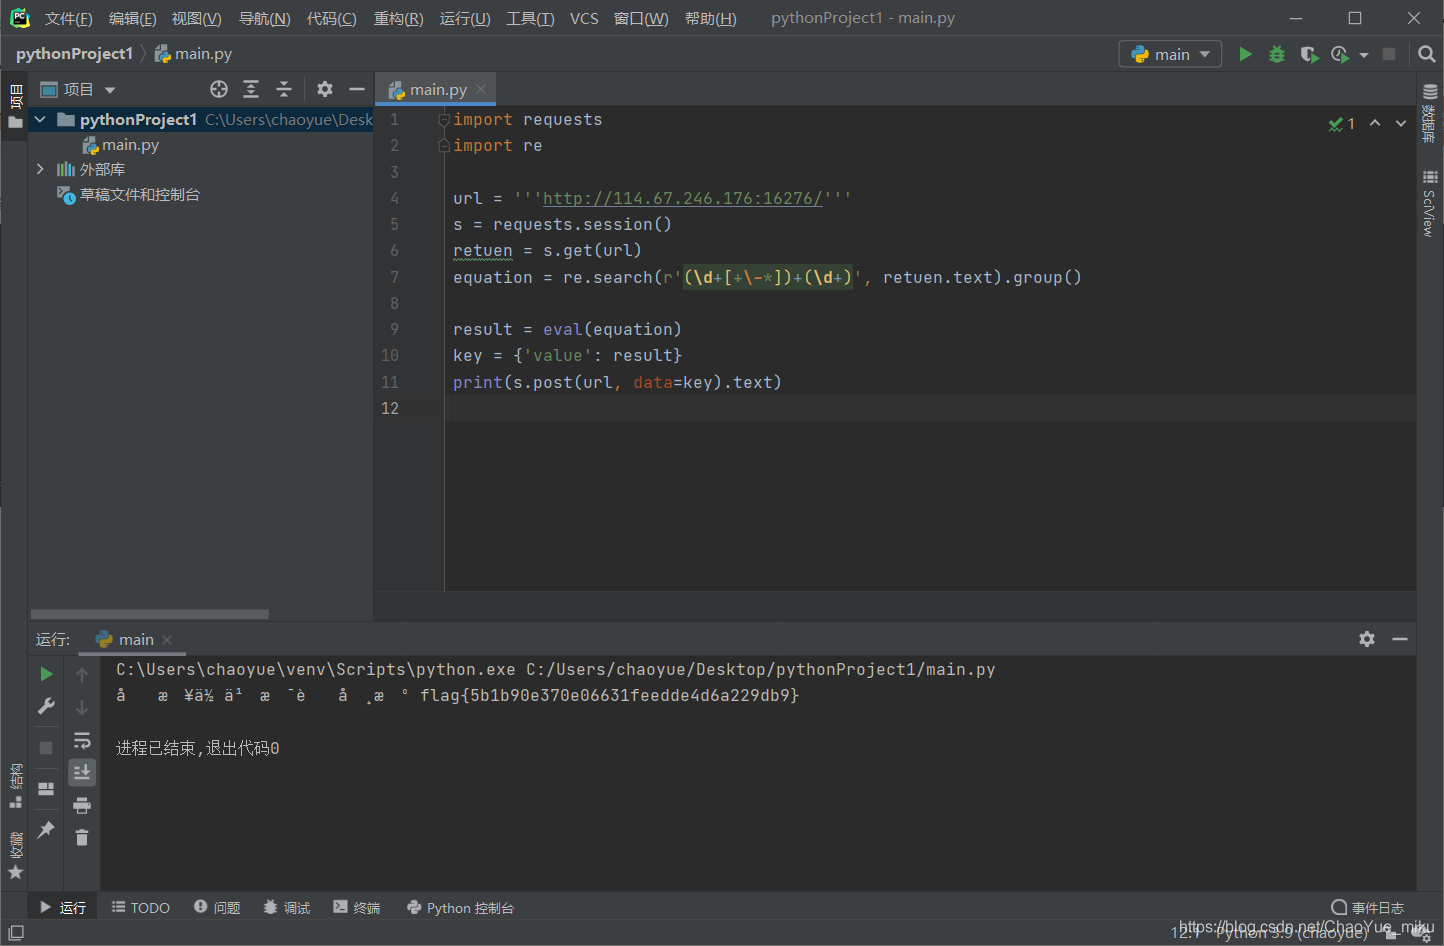The height and width of the screenshot is (946, 1444).
Task: Expand the 外部库 tree node
Action: pos(40,169)
